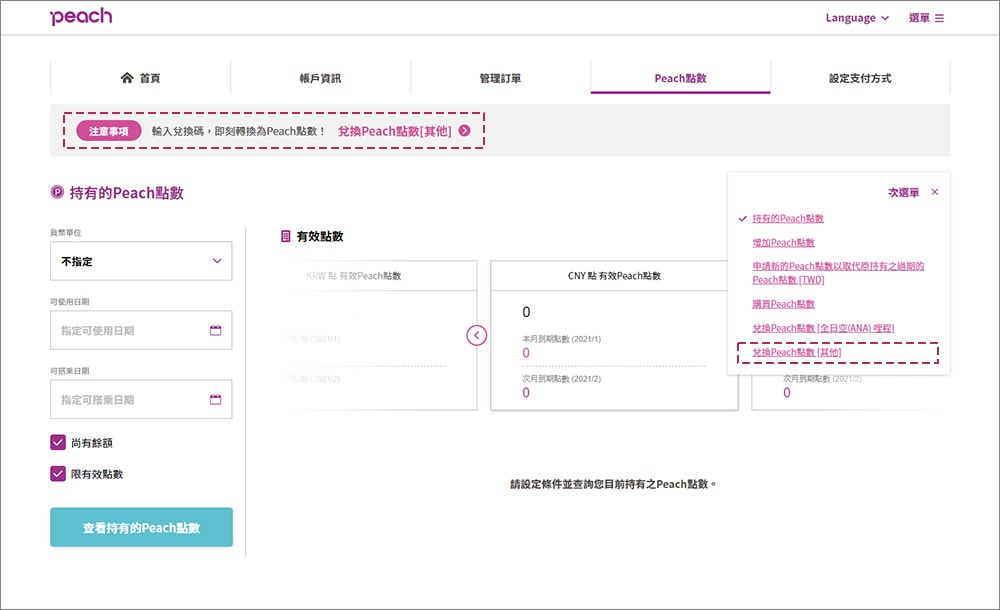The width and height of the screenshot is (1000, 610).
Task: Go to the 設定支付方式 tab
Action: coord(860,78)
